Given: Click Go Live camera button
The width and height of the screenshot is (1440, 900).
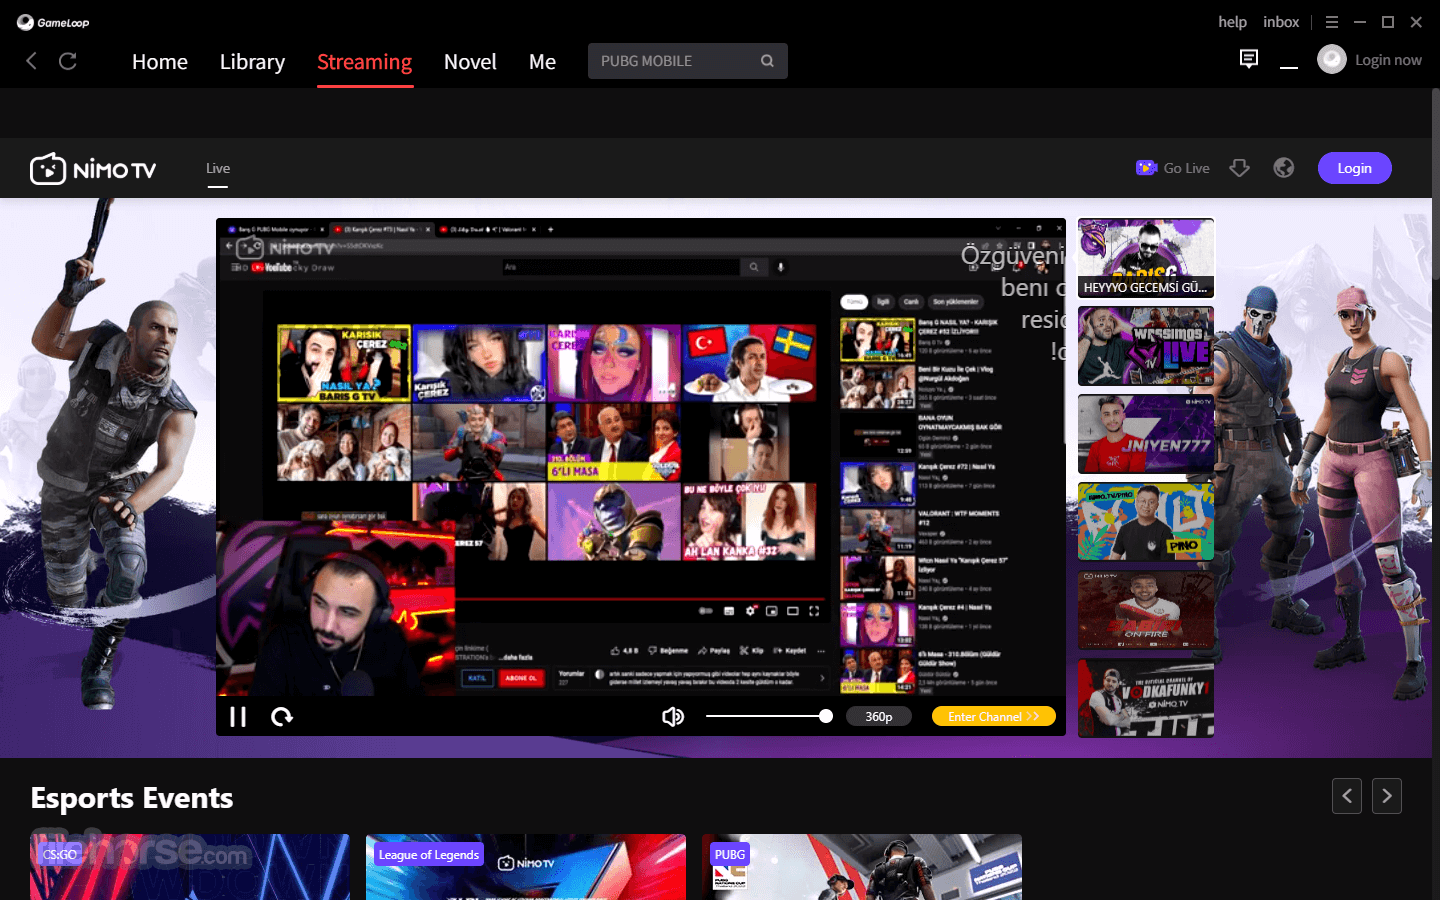Looking at the screenshot, I should coord(1173,168).
